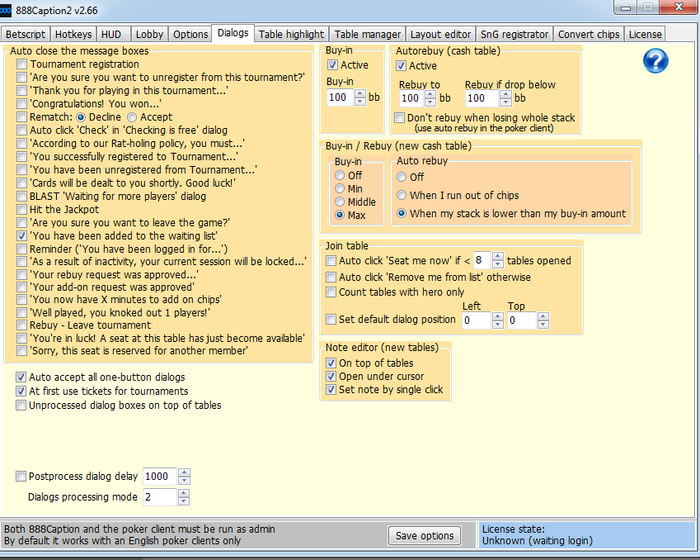The height and width of the screenshot is (560, 700).
Task: Click the Buy-in bb value field
Action: coord(340,97)
